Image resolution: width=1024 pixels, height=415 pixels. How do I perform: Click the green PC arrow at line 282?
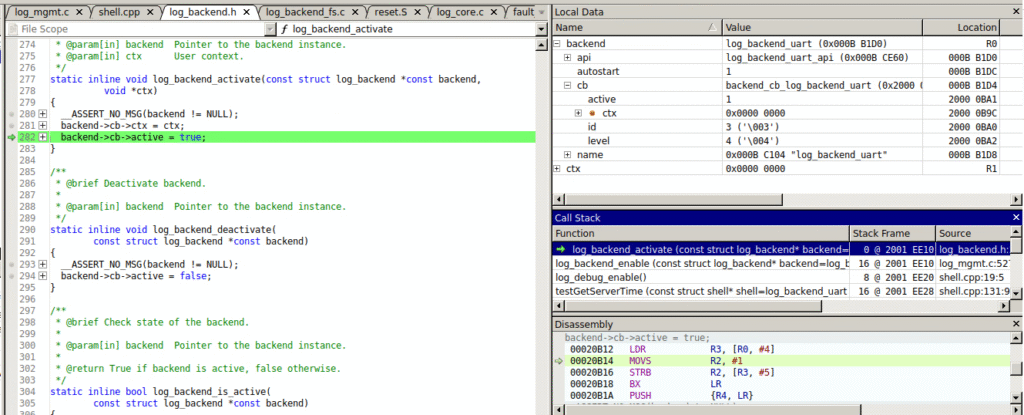click(10, 137)
